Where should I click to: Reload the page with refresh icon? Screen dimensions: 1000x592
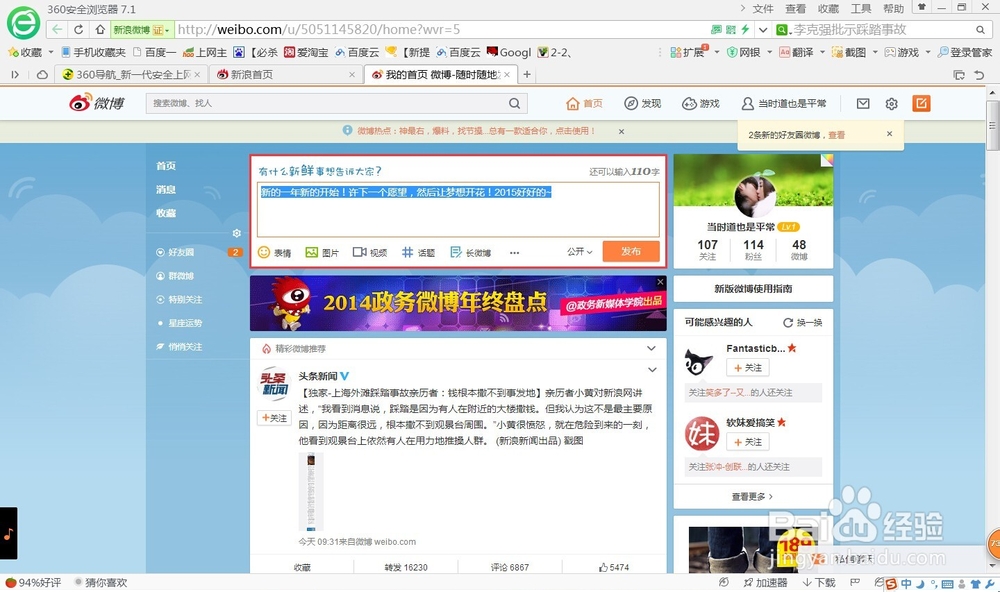(78, 29)
